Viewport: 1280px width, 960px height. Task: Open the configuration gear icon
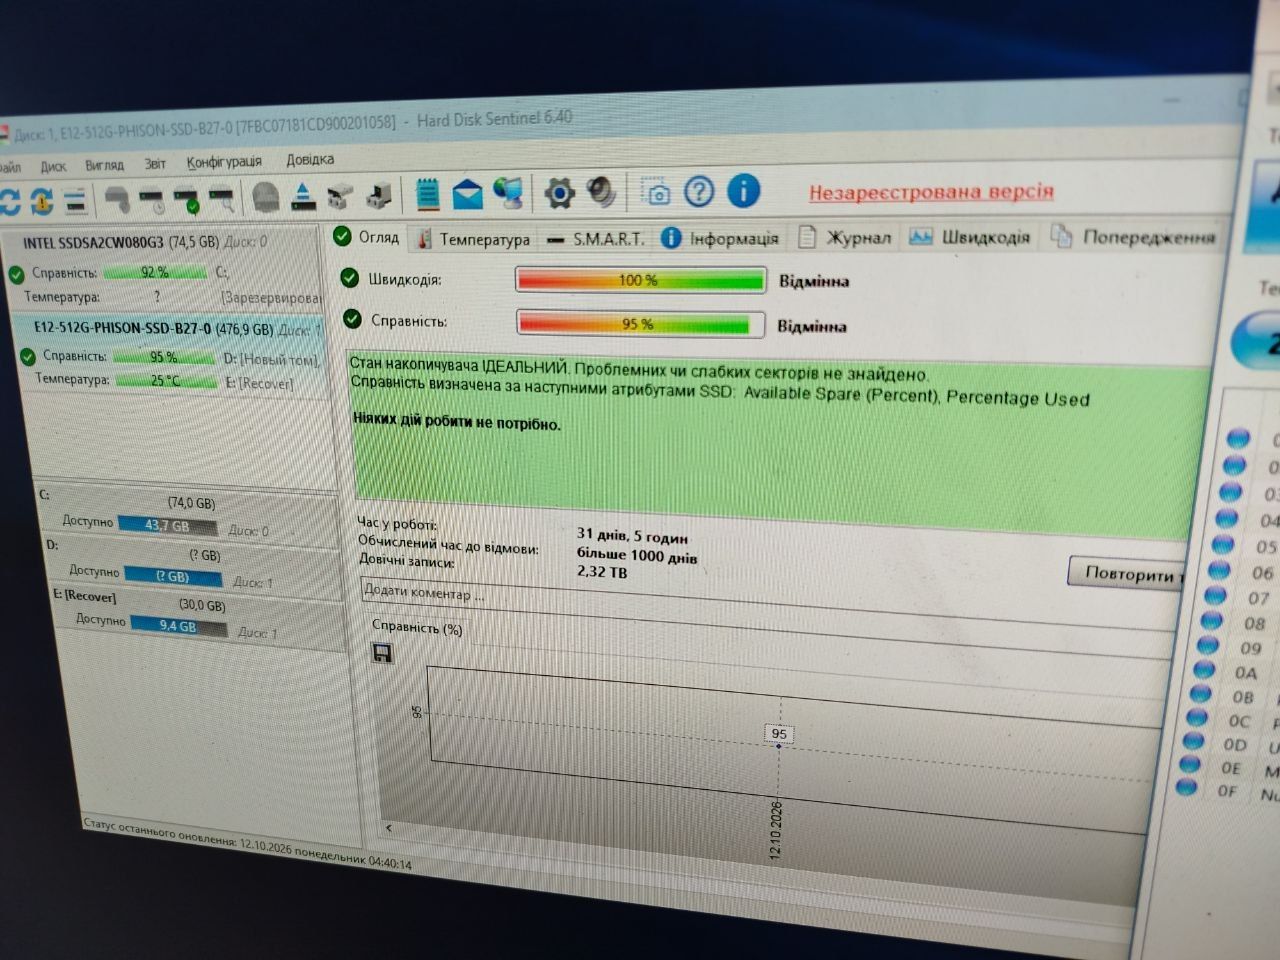coord(559,192)
